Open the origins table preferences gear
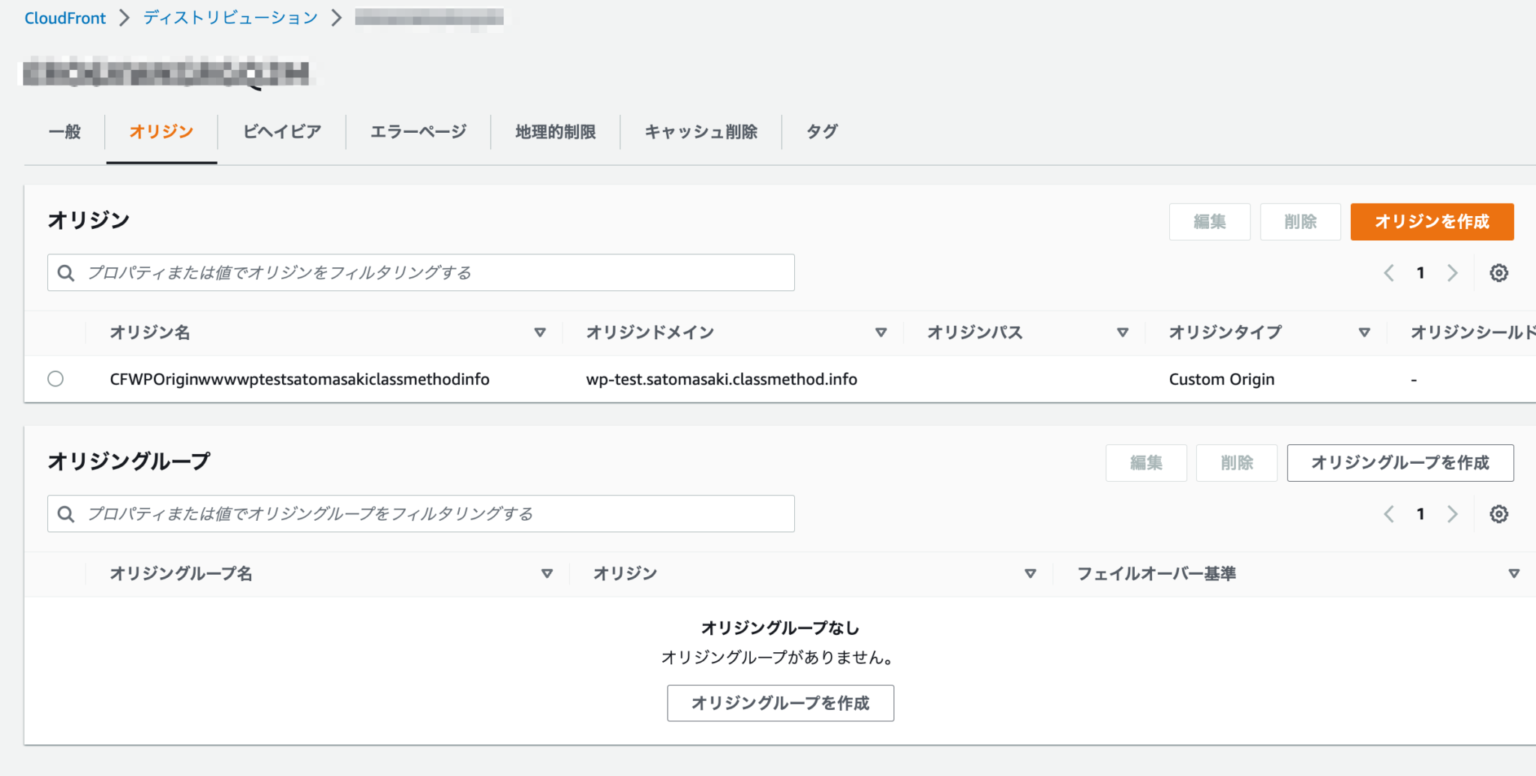The image size is (1536, 776). tap(1498, 272)
